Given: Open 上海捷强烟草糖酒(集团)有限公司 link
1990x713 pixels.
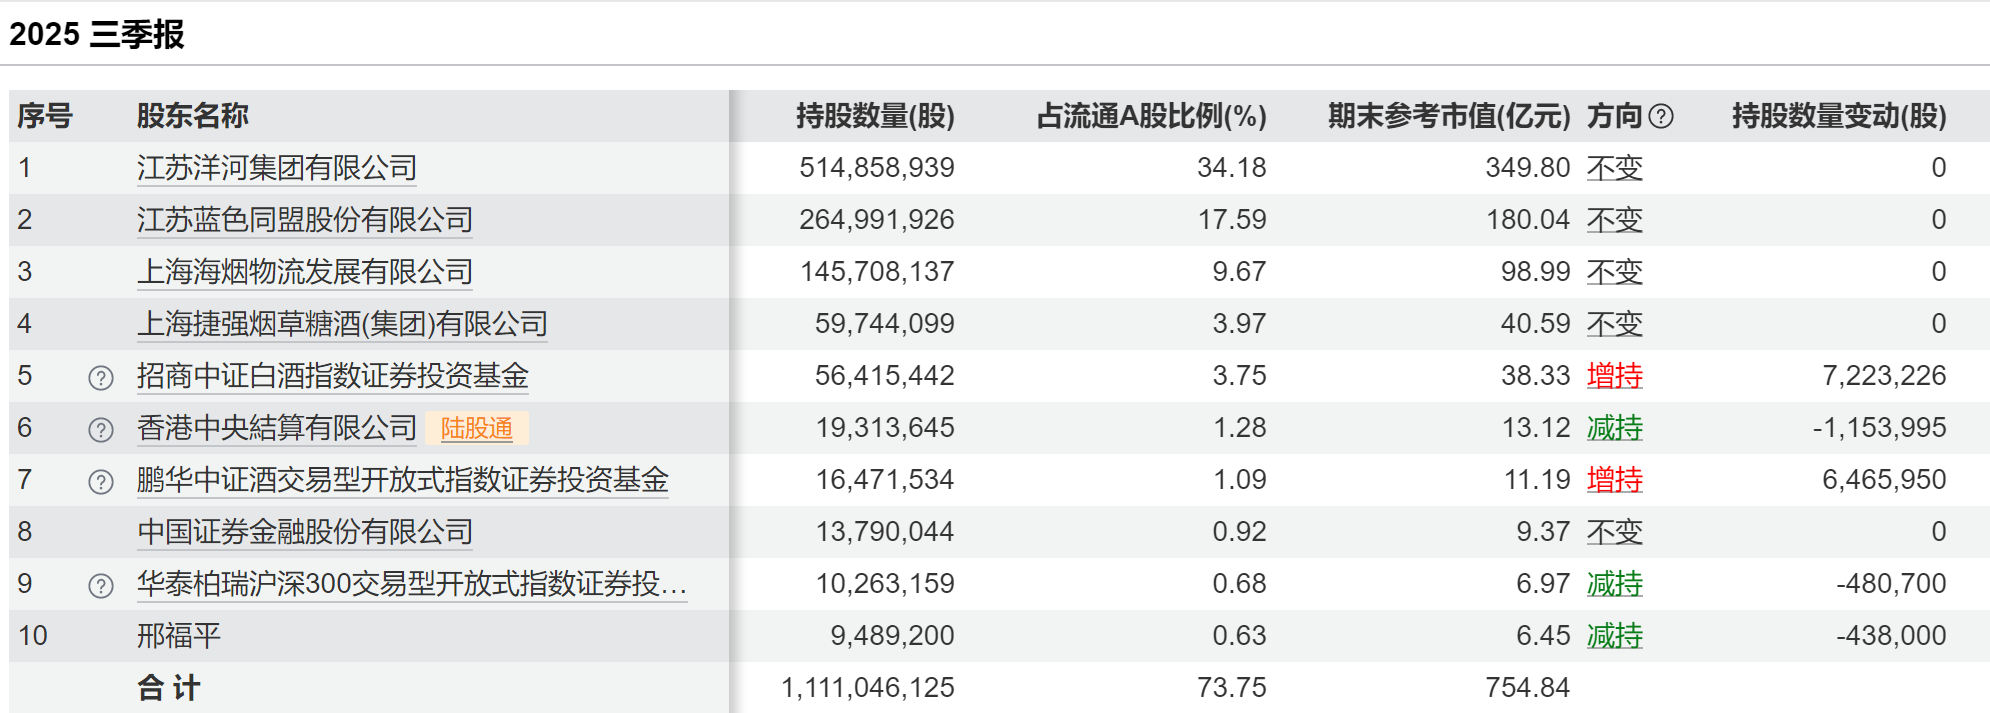Looking at the screenshot, I should tap(342, 324).
